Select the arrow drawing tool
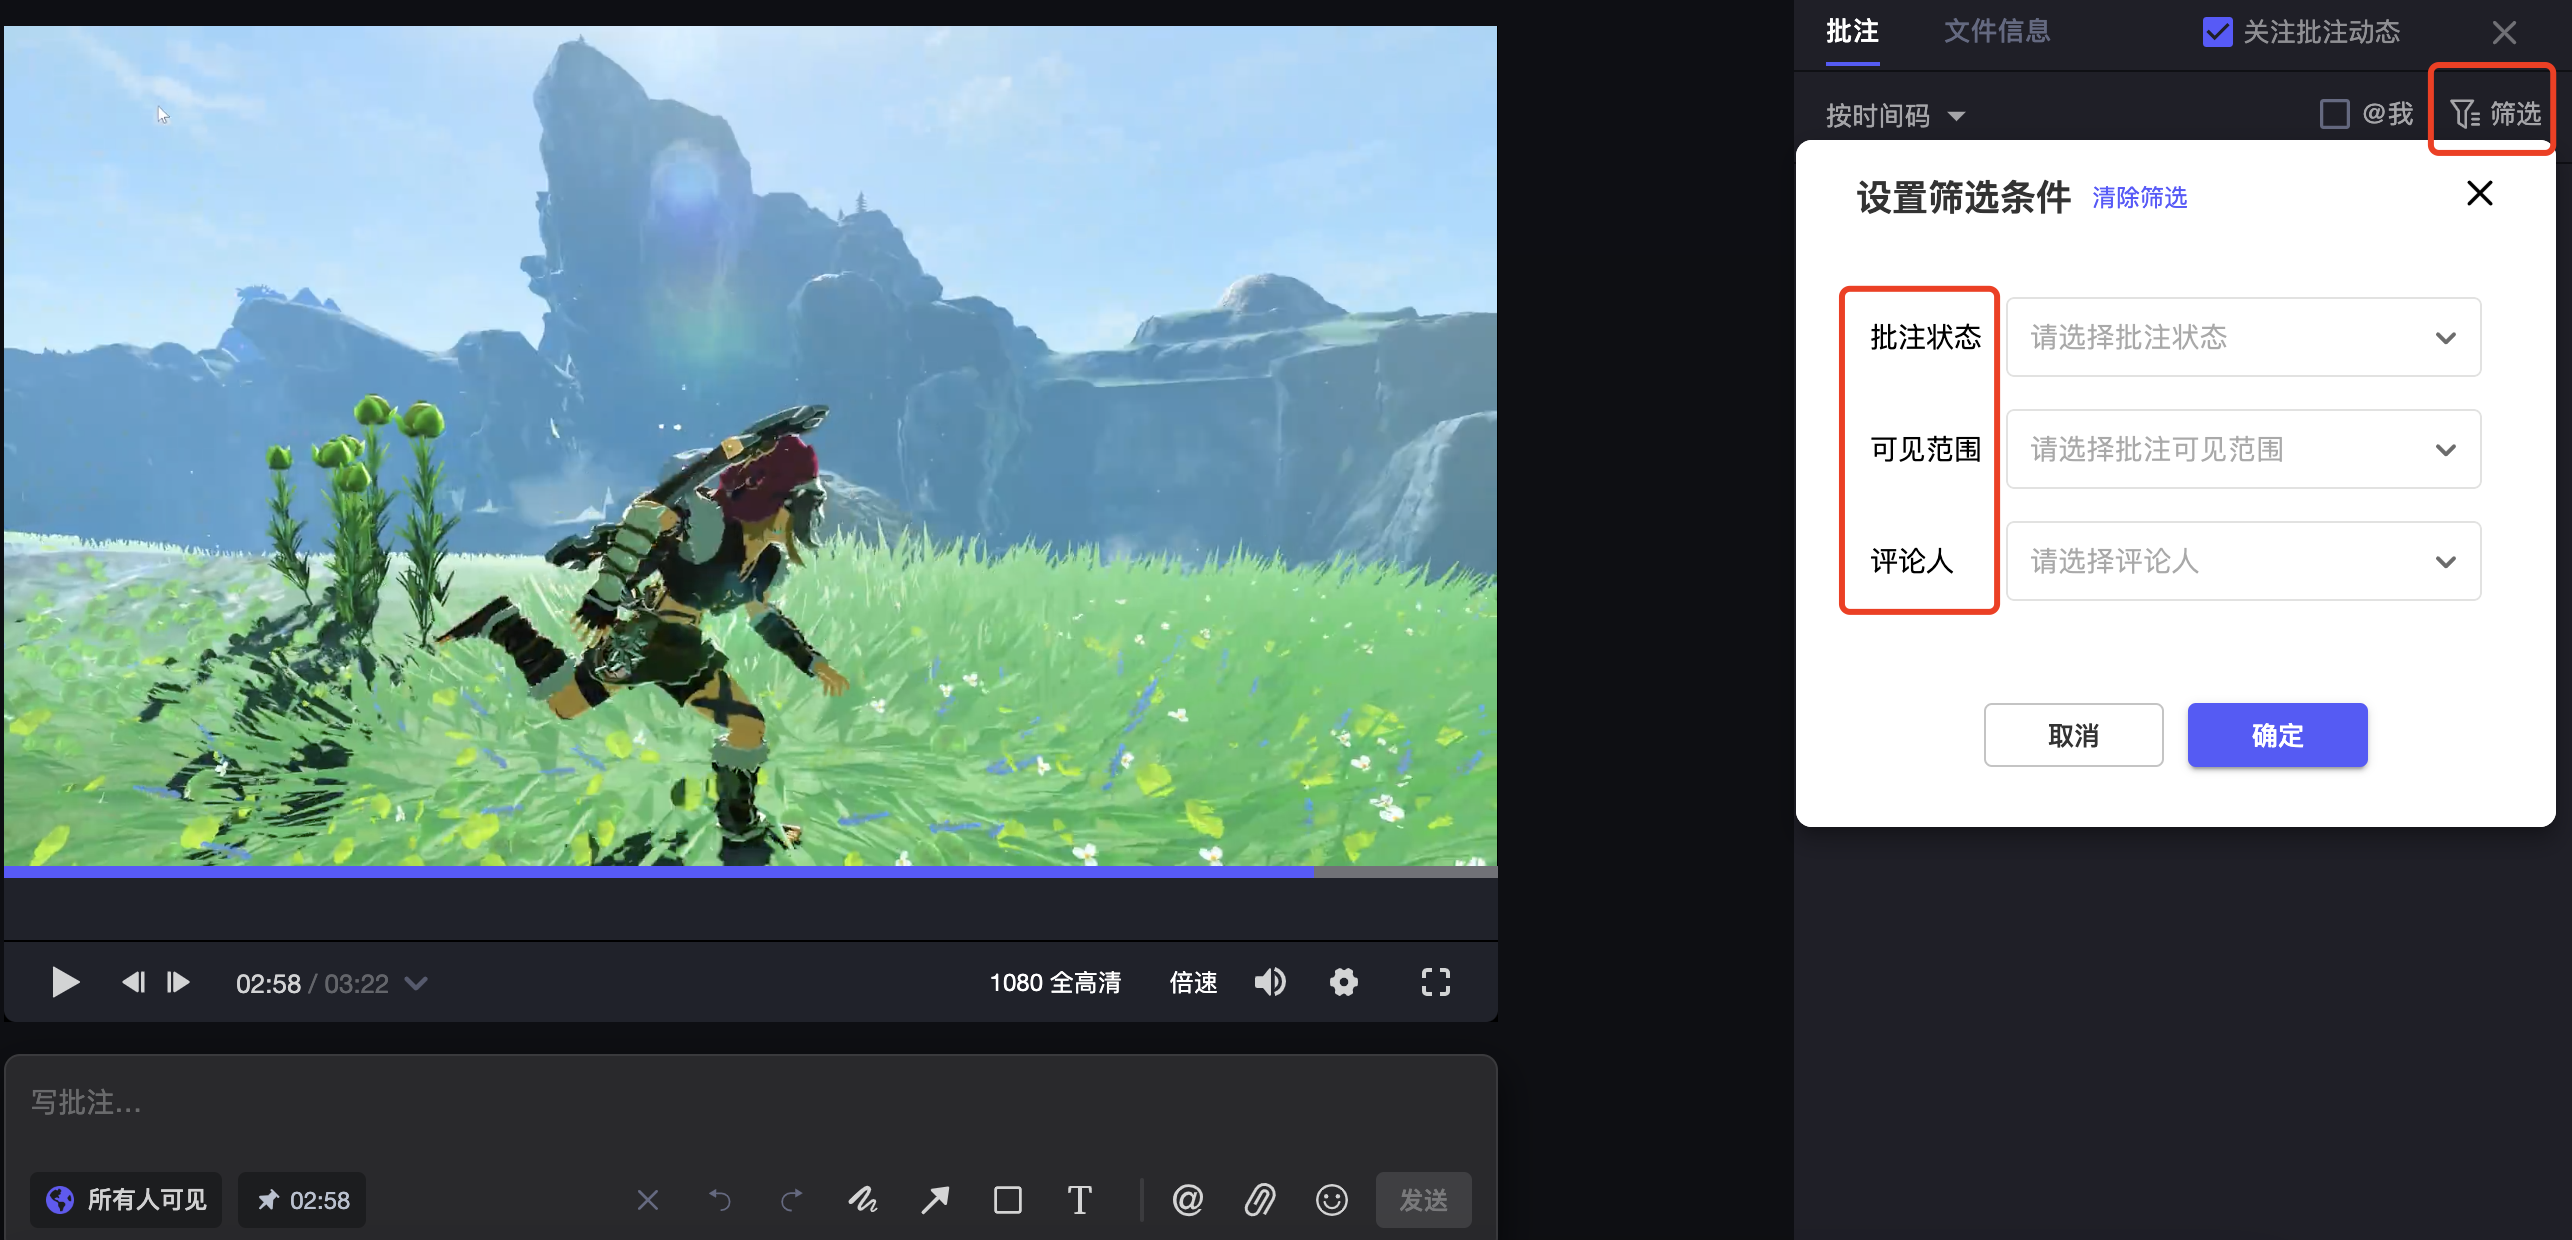Viewport: 2572px width, 1240px height. click(935, 1199)
